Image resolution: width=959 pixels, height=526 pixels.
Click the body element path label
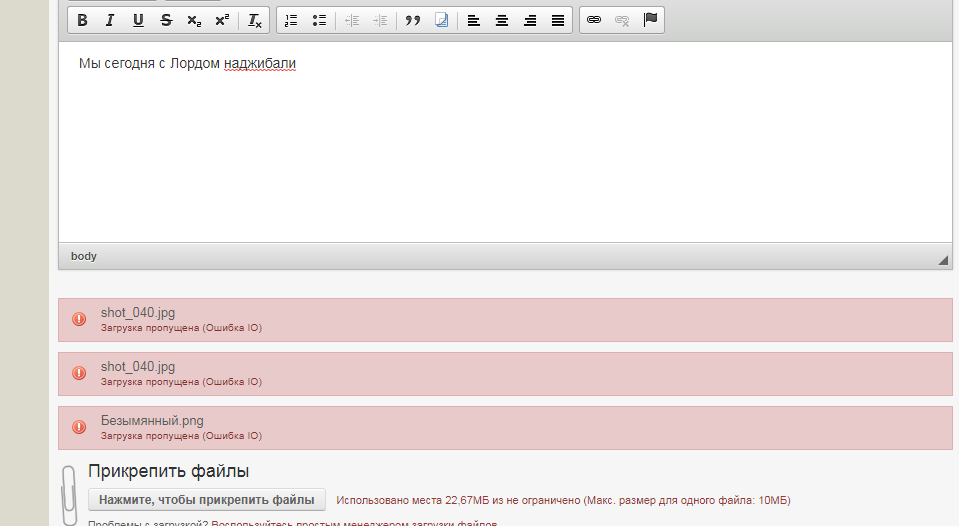(84, 256)
